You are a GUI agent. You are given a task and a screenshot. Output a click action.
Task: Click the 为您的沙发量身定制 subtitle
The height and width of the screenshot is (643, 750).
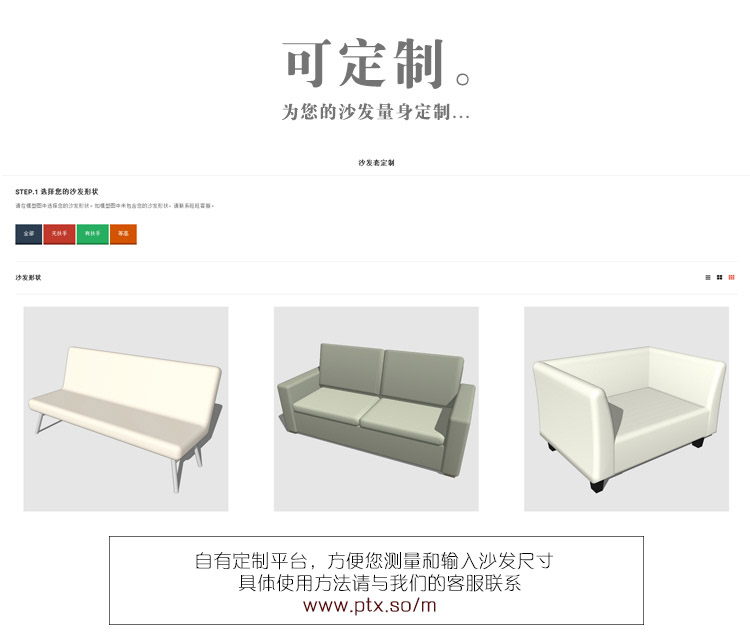[x=376, y=112]
